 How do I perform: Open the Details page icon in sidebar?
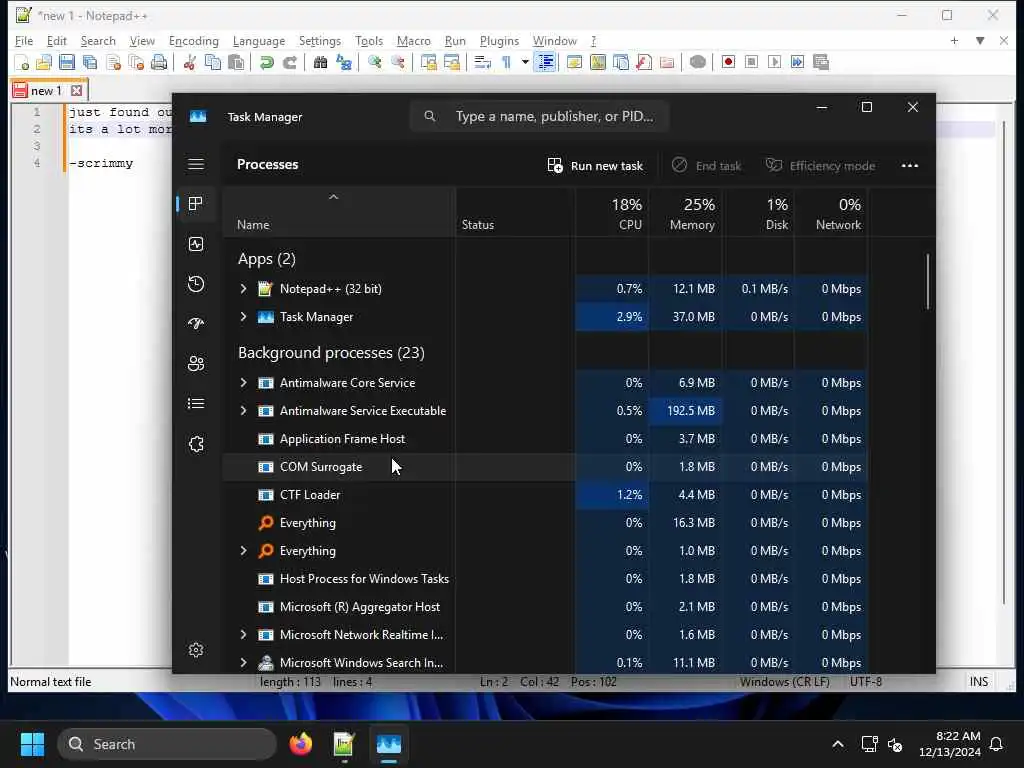point(196,404)
